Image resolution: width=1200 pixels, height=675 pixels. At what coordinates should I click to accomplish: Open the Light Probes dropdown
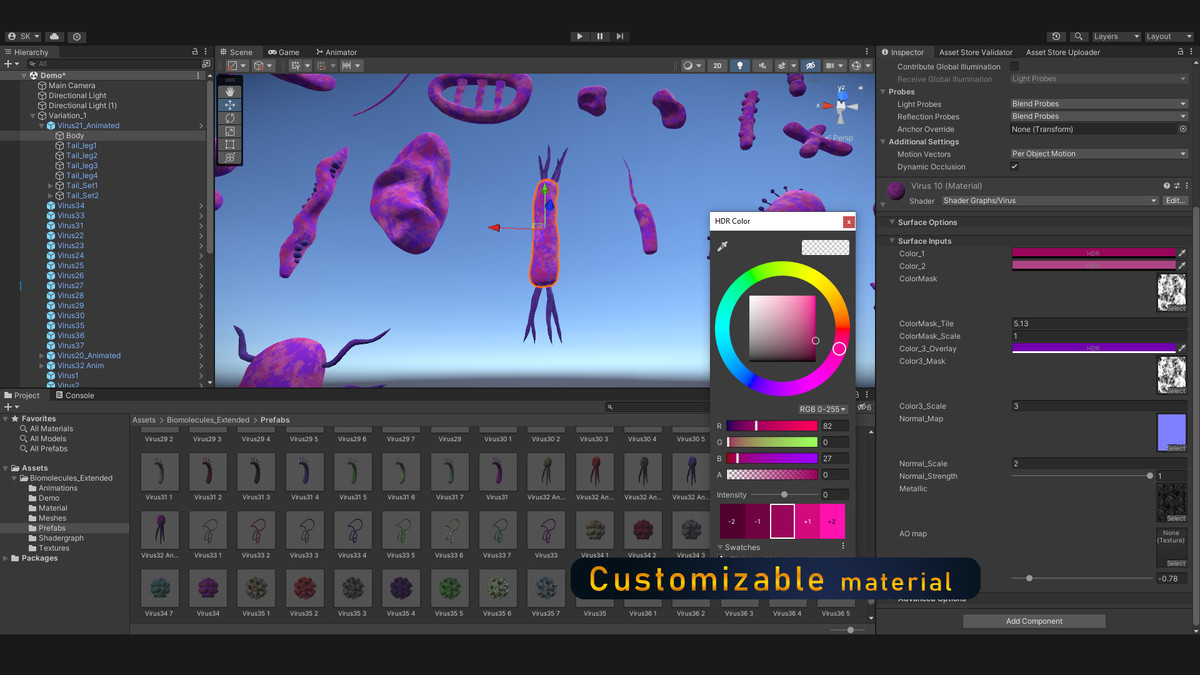(1099, 104)
